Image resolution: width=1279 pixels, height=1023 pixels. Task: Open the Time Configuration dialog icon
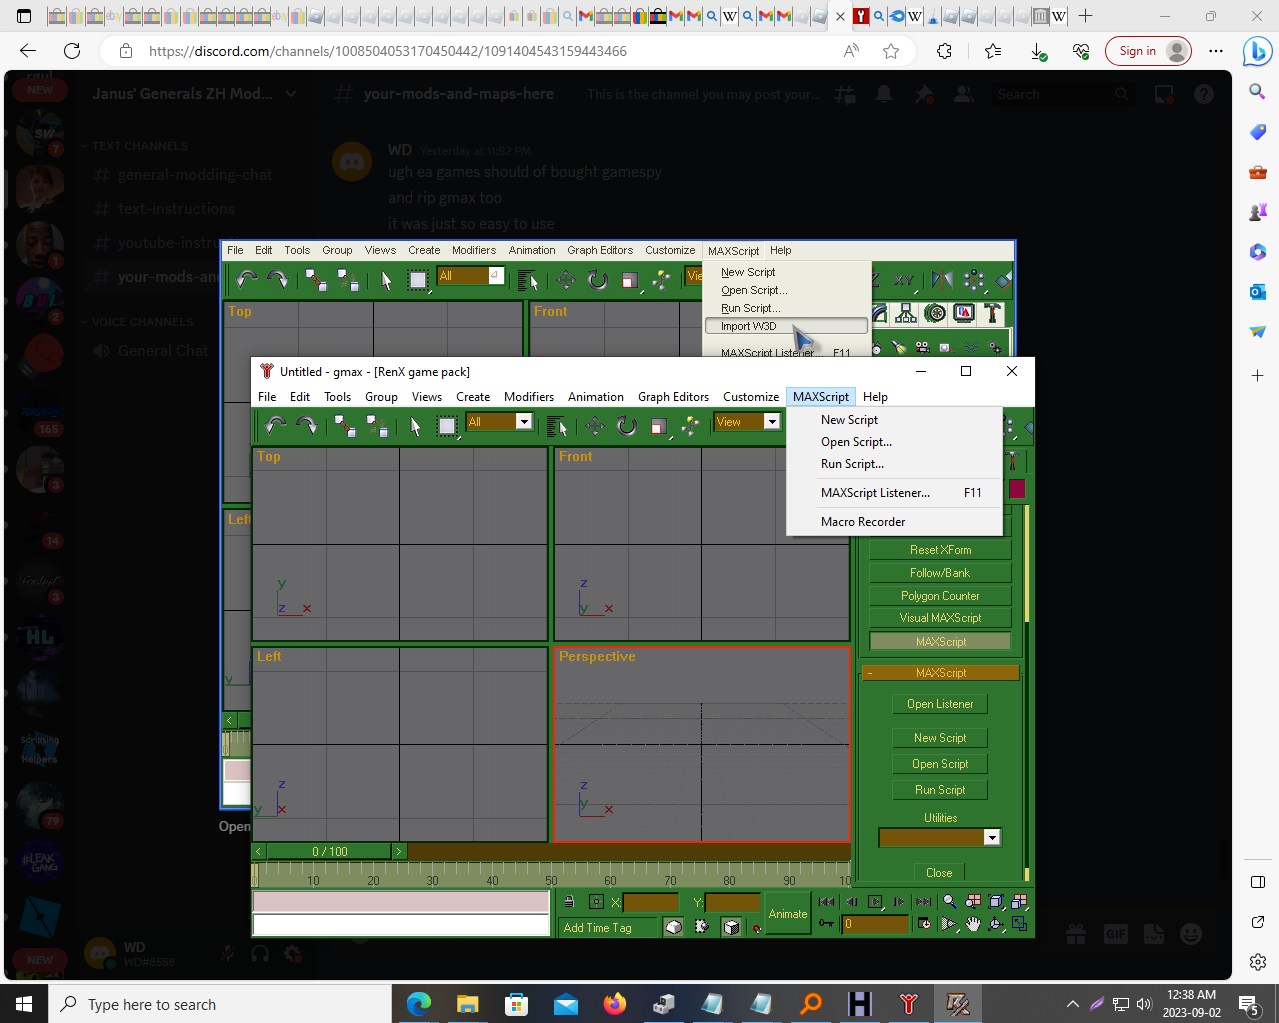point(923,925)
